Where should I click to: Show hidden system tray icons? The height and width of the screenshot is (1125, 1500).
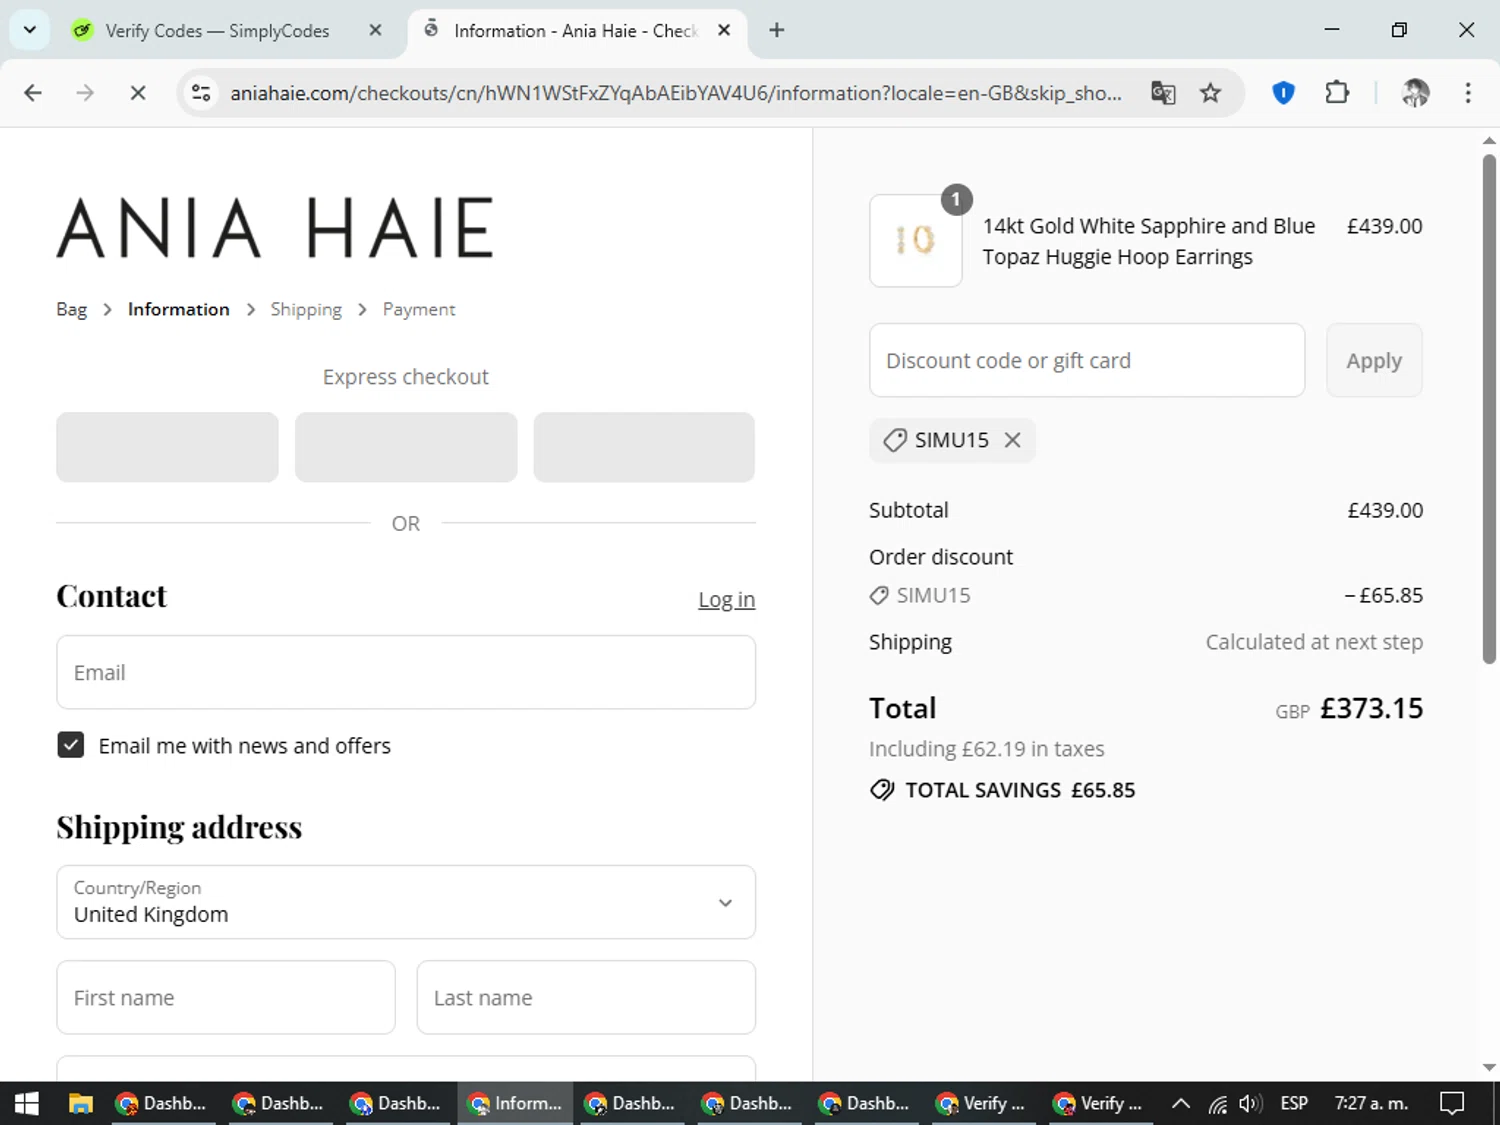point(1181,1103)
